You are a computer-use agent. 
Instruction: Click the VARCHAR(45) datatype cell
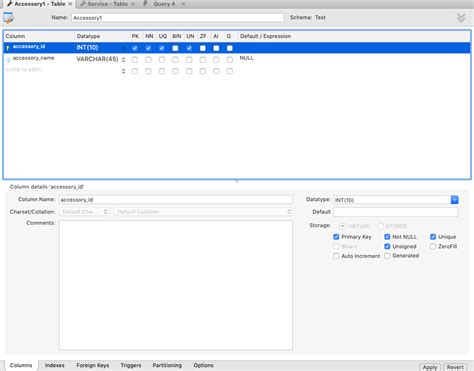97,59
